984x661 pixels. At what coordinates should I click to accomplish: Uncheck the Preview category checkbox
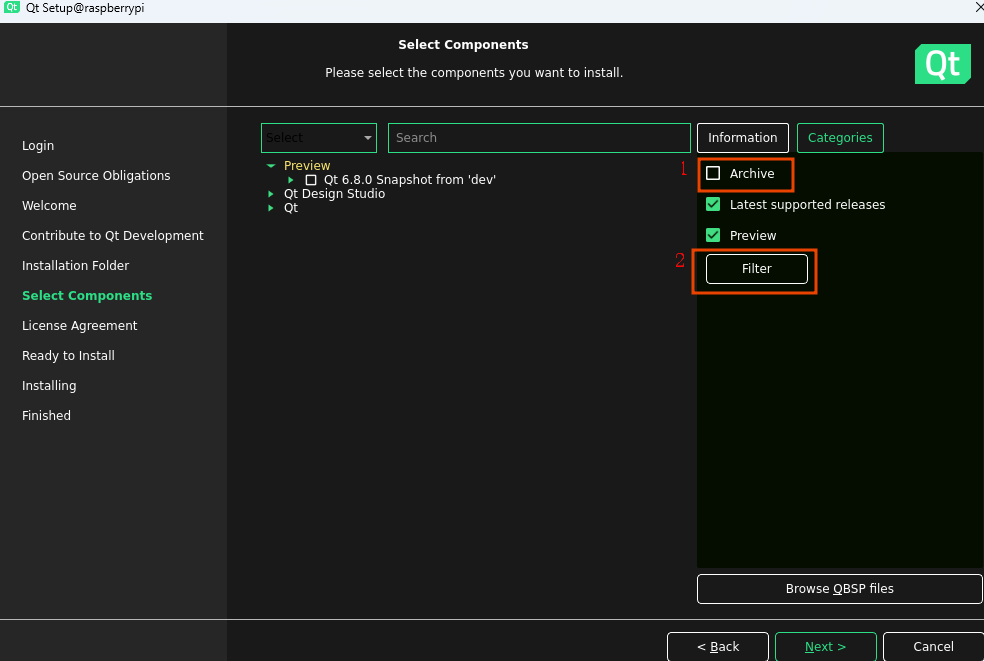(713, 235)
